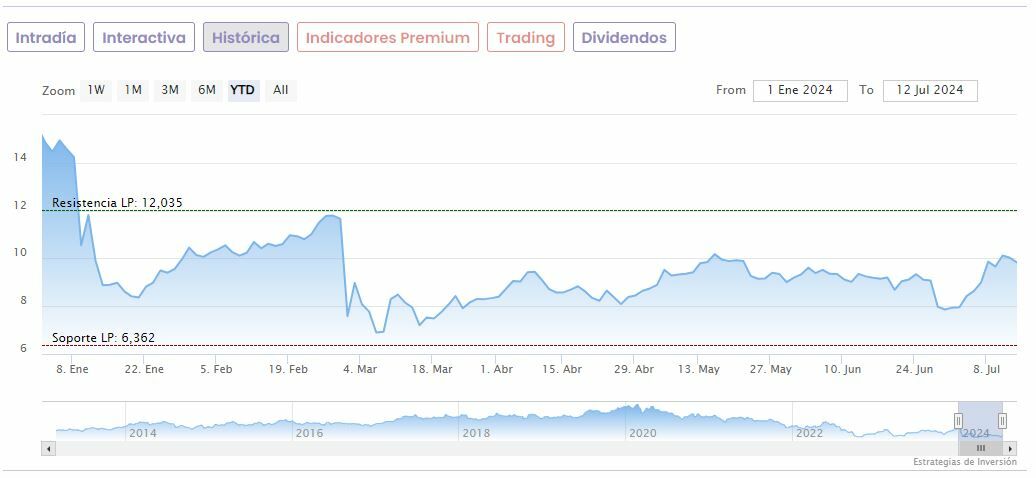Image resolution: width=1036 pixels, height=478 pixels.
Task: Click the navigator scrollbar right arrow
Action: [x=1010, y=448]
